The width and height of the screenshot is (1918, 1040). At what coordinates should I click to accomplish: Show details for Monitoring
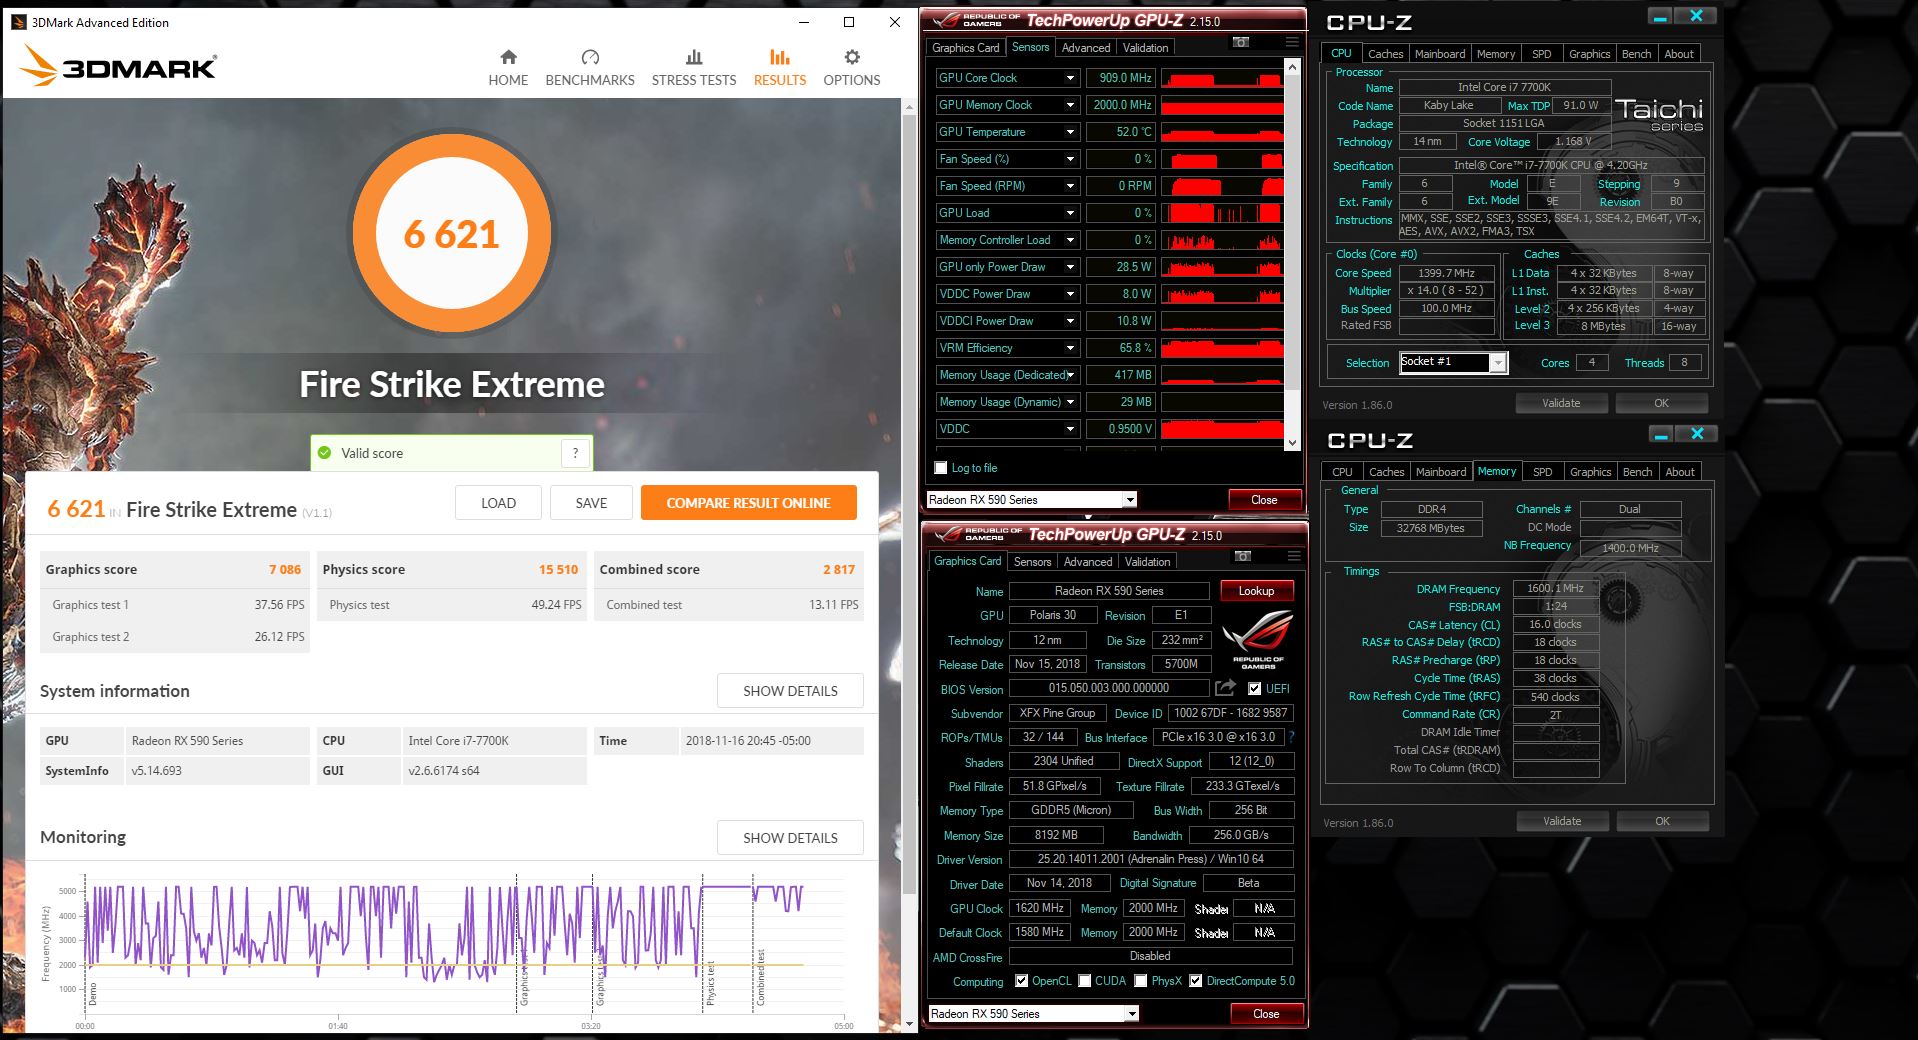(790, 838)
